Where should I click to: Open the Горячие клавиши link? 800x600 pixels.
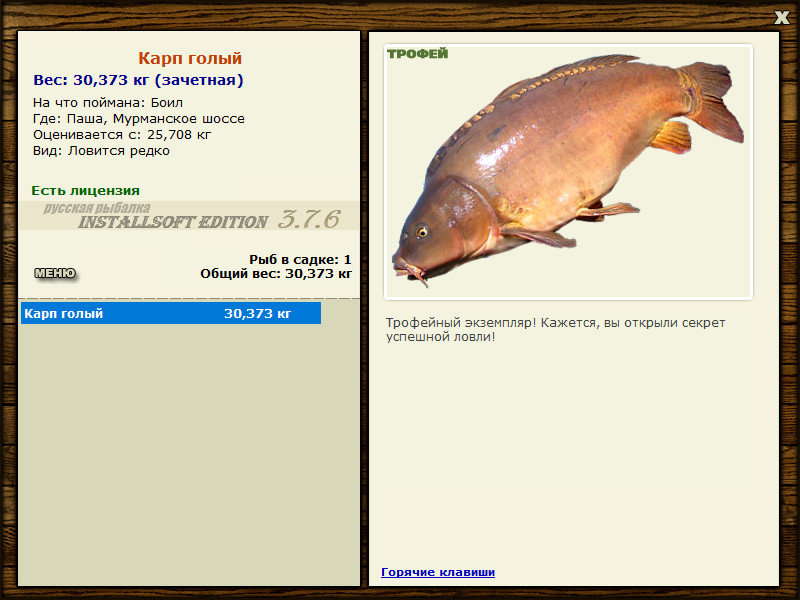tap(438, 572)
